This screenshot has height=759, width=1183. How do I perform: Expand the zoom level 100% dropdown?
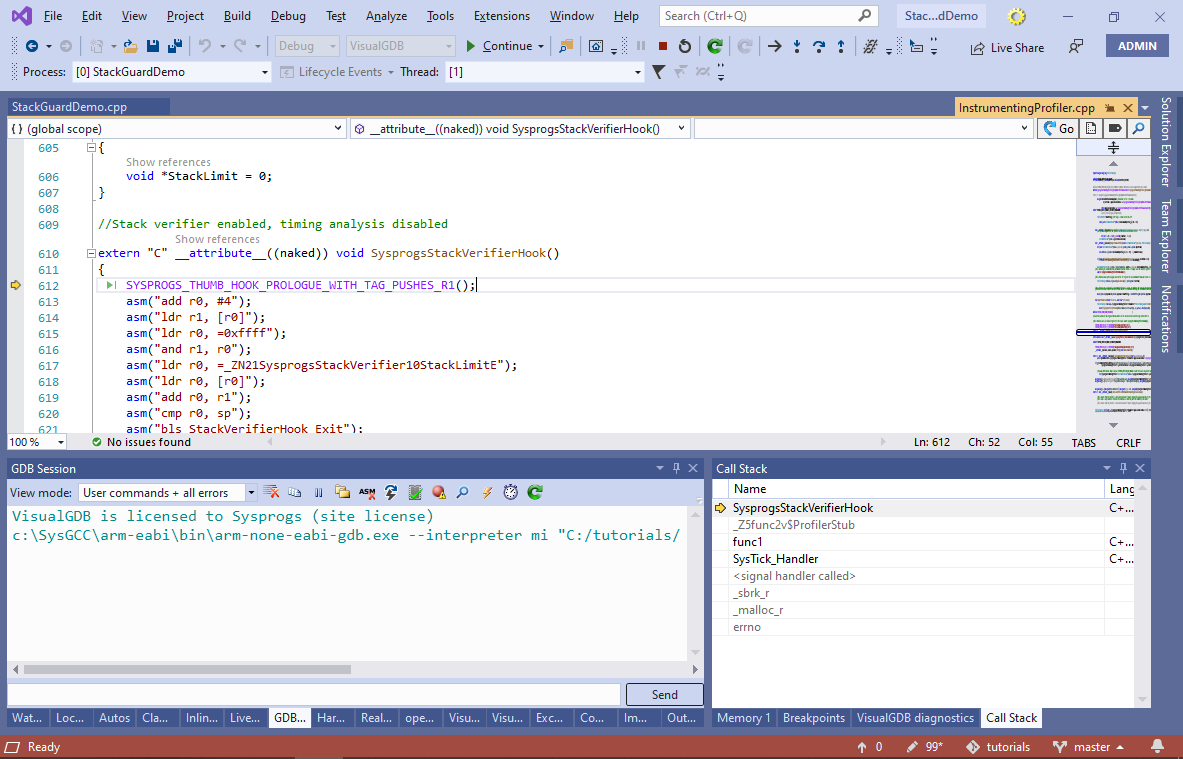(61, 442)
